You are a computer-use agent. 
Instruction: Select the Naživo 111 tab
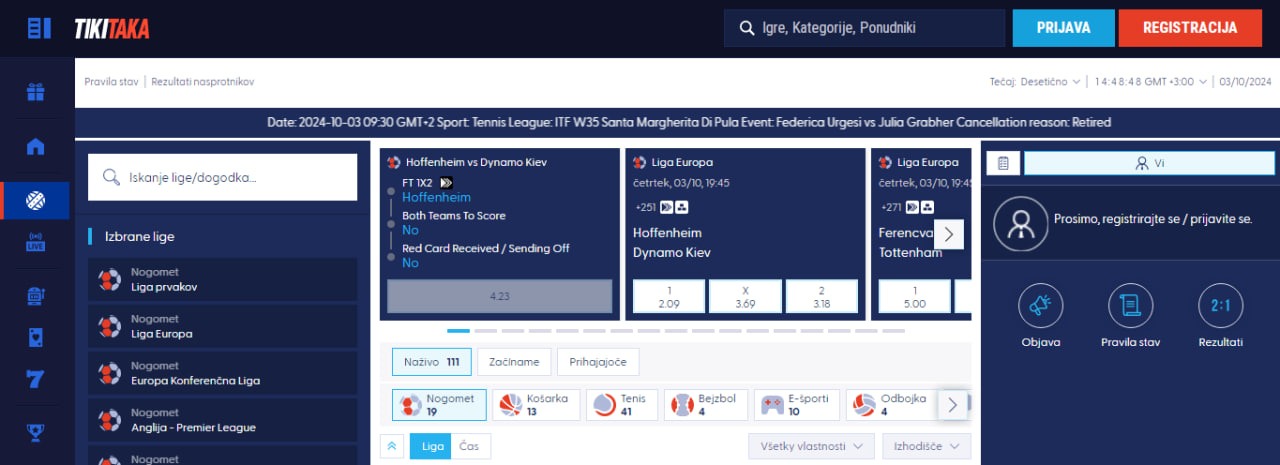tap(432, 362)
